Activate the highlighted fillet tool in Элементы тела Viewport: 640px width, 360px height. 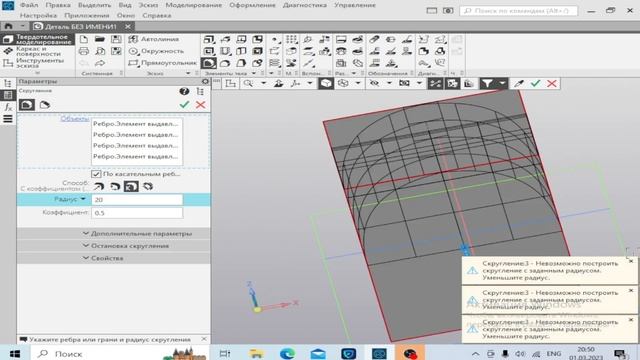point(209,63)
